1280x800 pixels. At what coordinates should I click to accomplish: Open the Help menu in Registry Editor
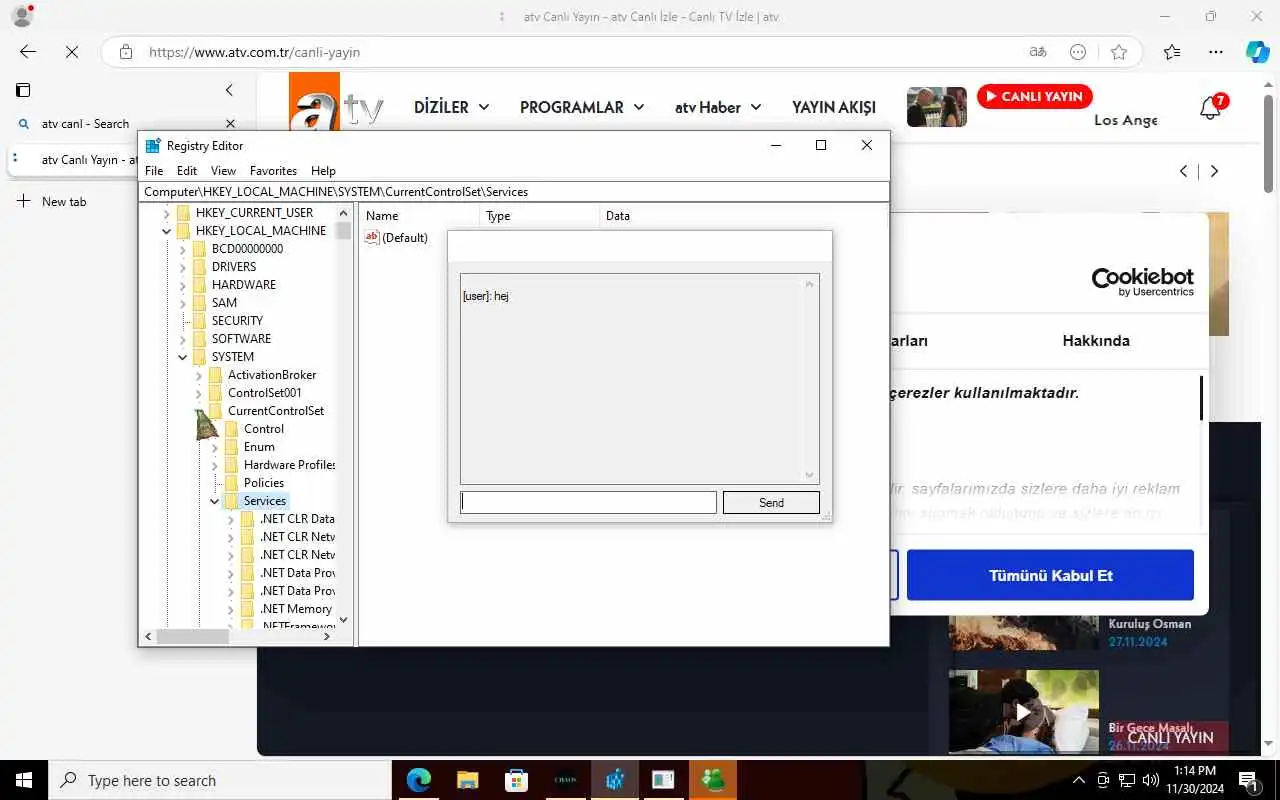(x=323, y=171)
